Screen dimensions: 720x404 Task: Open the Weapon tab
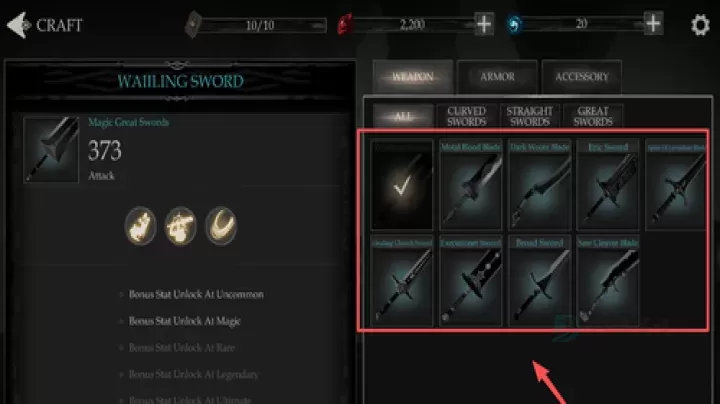413,77
